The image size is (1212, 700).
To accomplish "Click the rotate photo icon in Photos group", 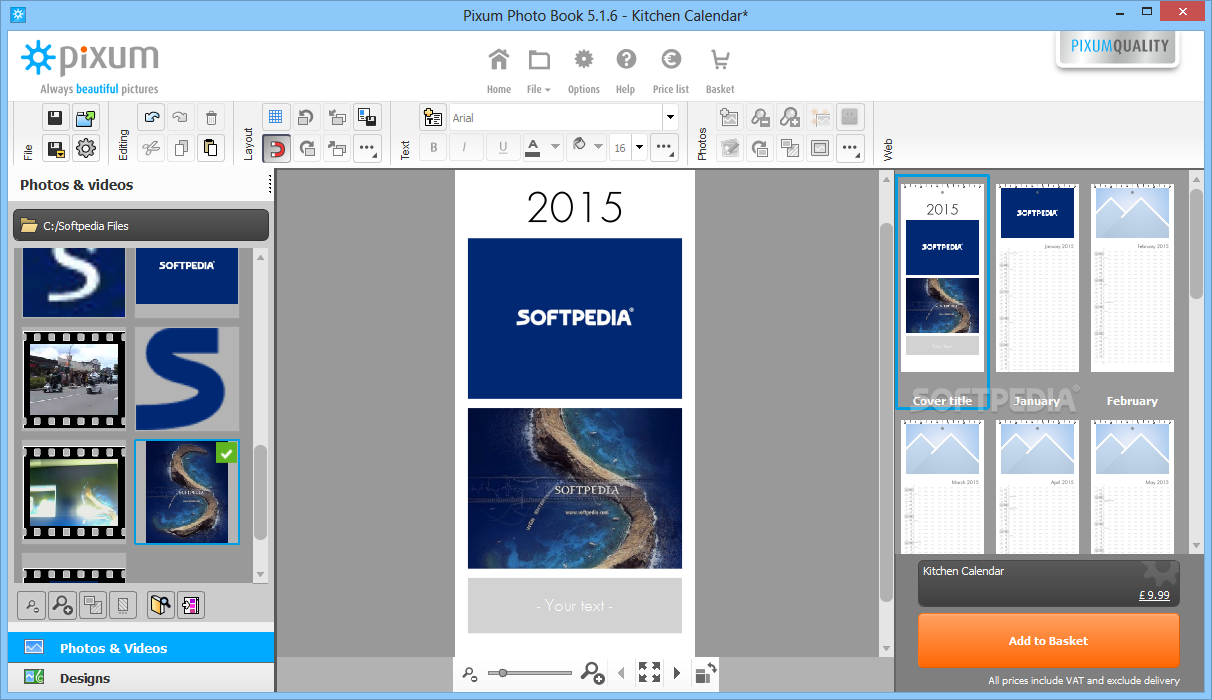I will 760,149.
